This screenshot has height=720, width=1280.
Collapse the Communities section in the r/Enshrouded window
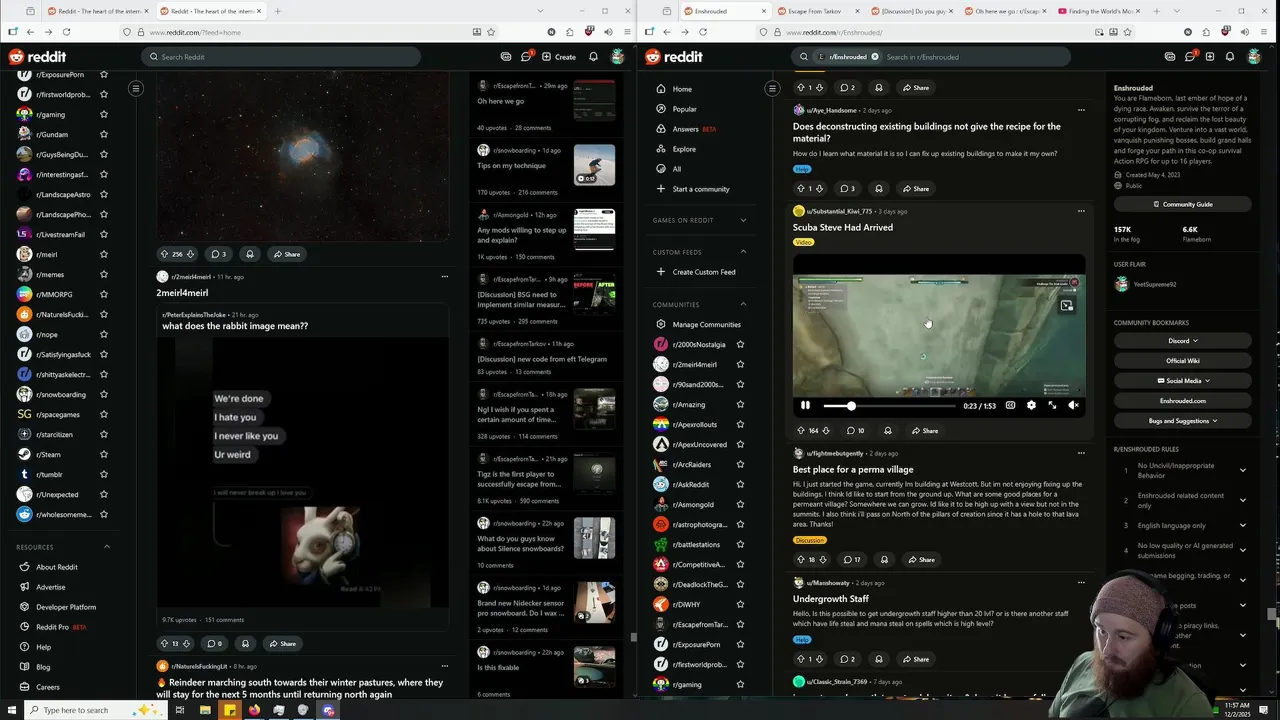[743, 304]
